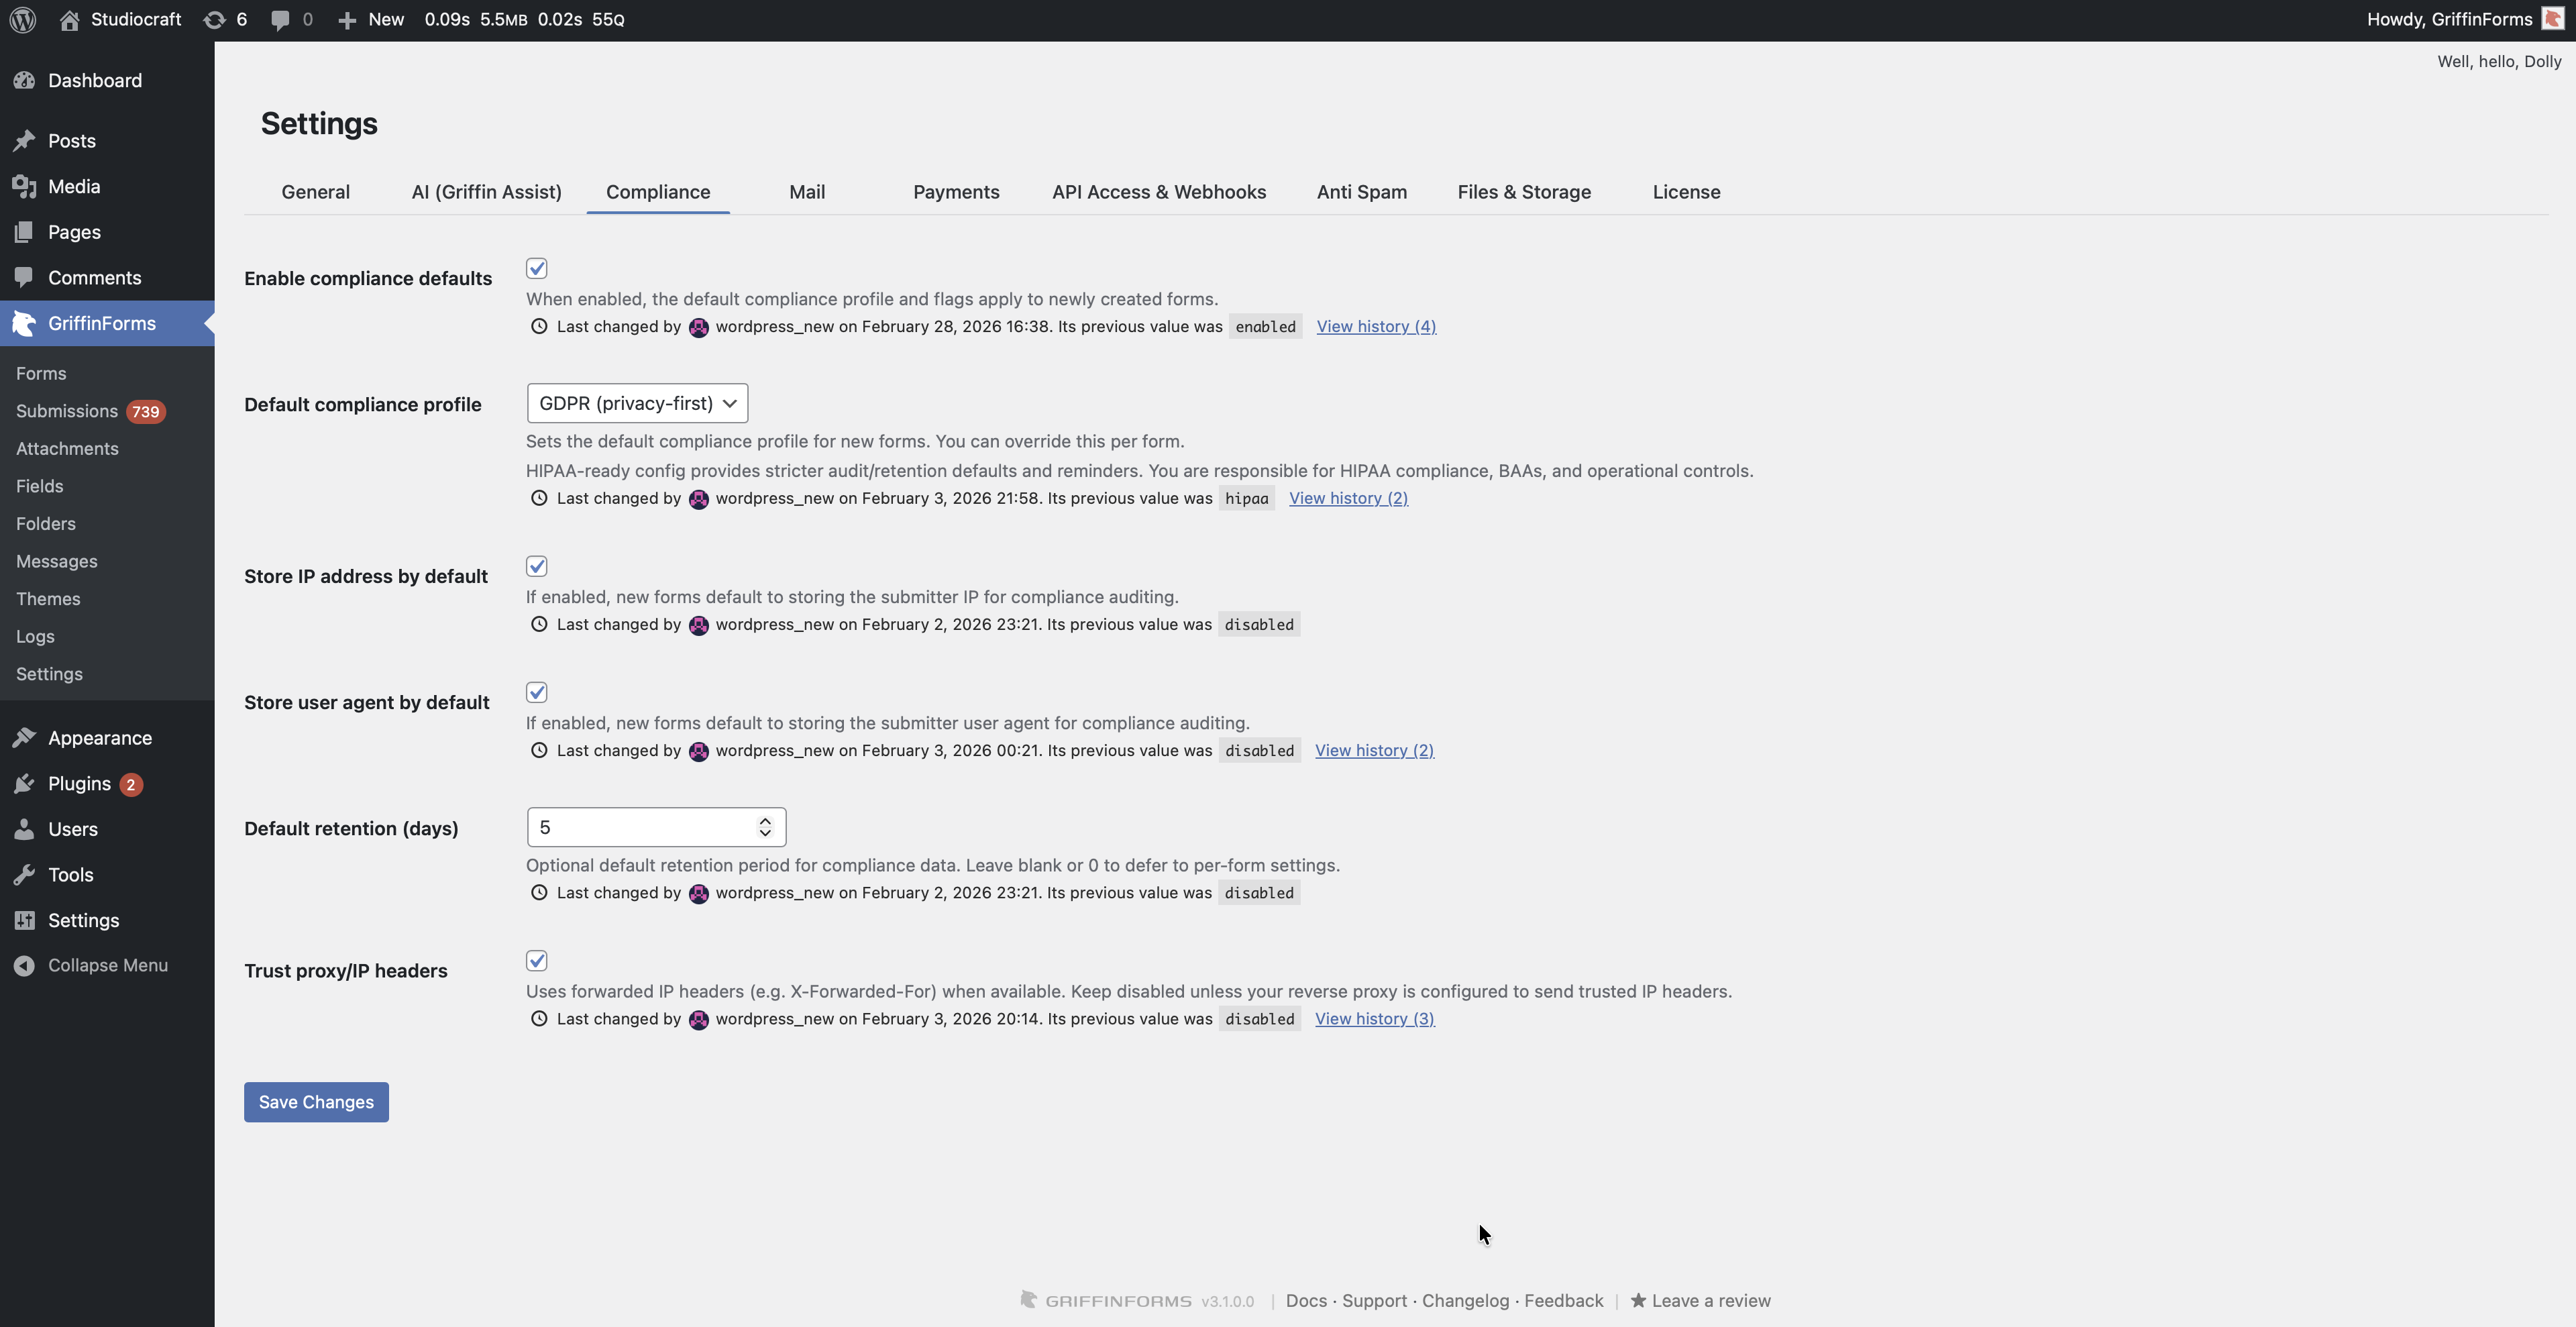The image size is (2576, 1327).
Task: Uncheck Store IP address by default
Action: pyautogui.click(x=537, y=566)
